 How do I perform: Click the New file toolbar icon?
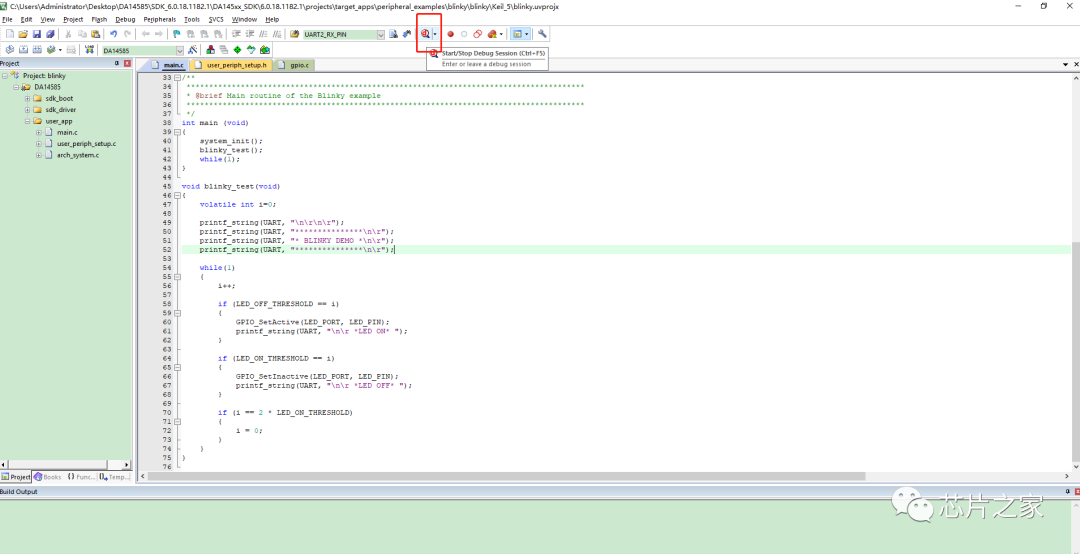pyautogui.click(x=10, y=34)
